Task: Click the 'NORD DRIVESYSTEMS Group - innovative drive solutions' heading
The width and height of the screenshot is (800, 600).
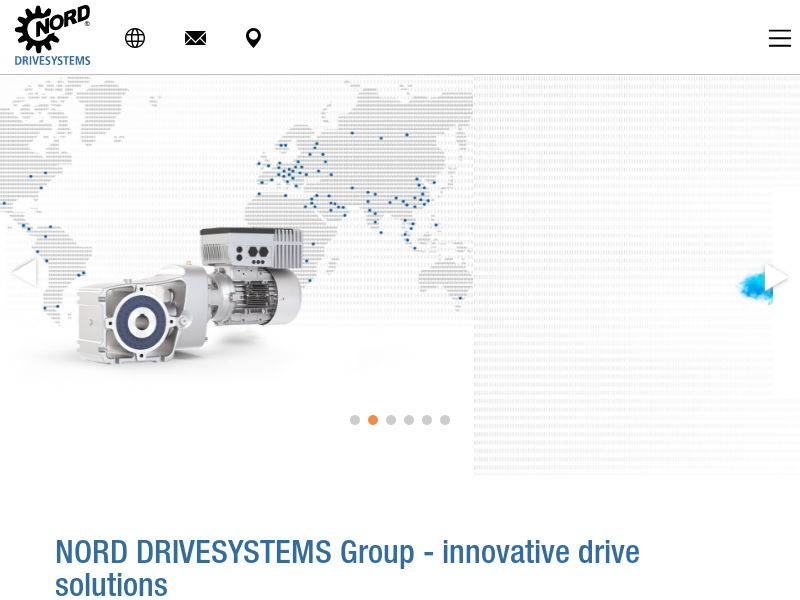Action: pos(347,568)
